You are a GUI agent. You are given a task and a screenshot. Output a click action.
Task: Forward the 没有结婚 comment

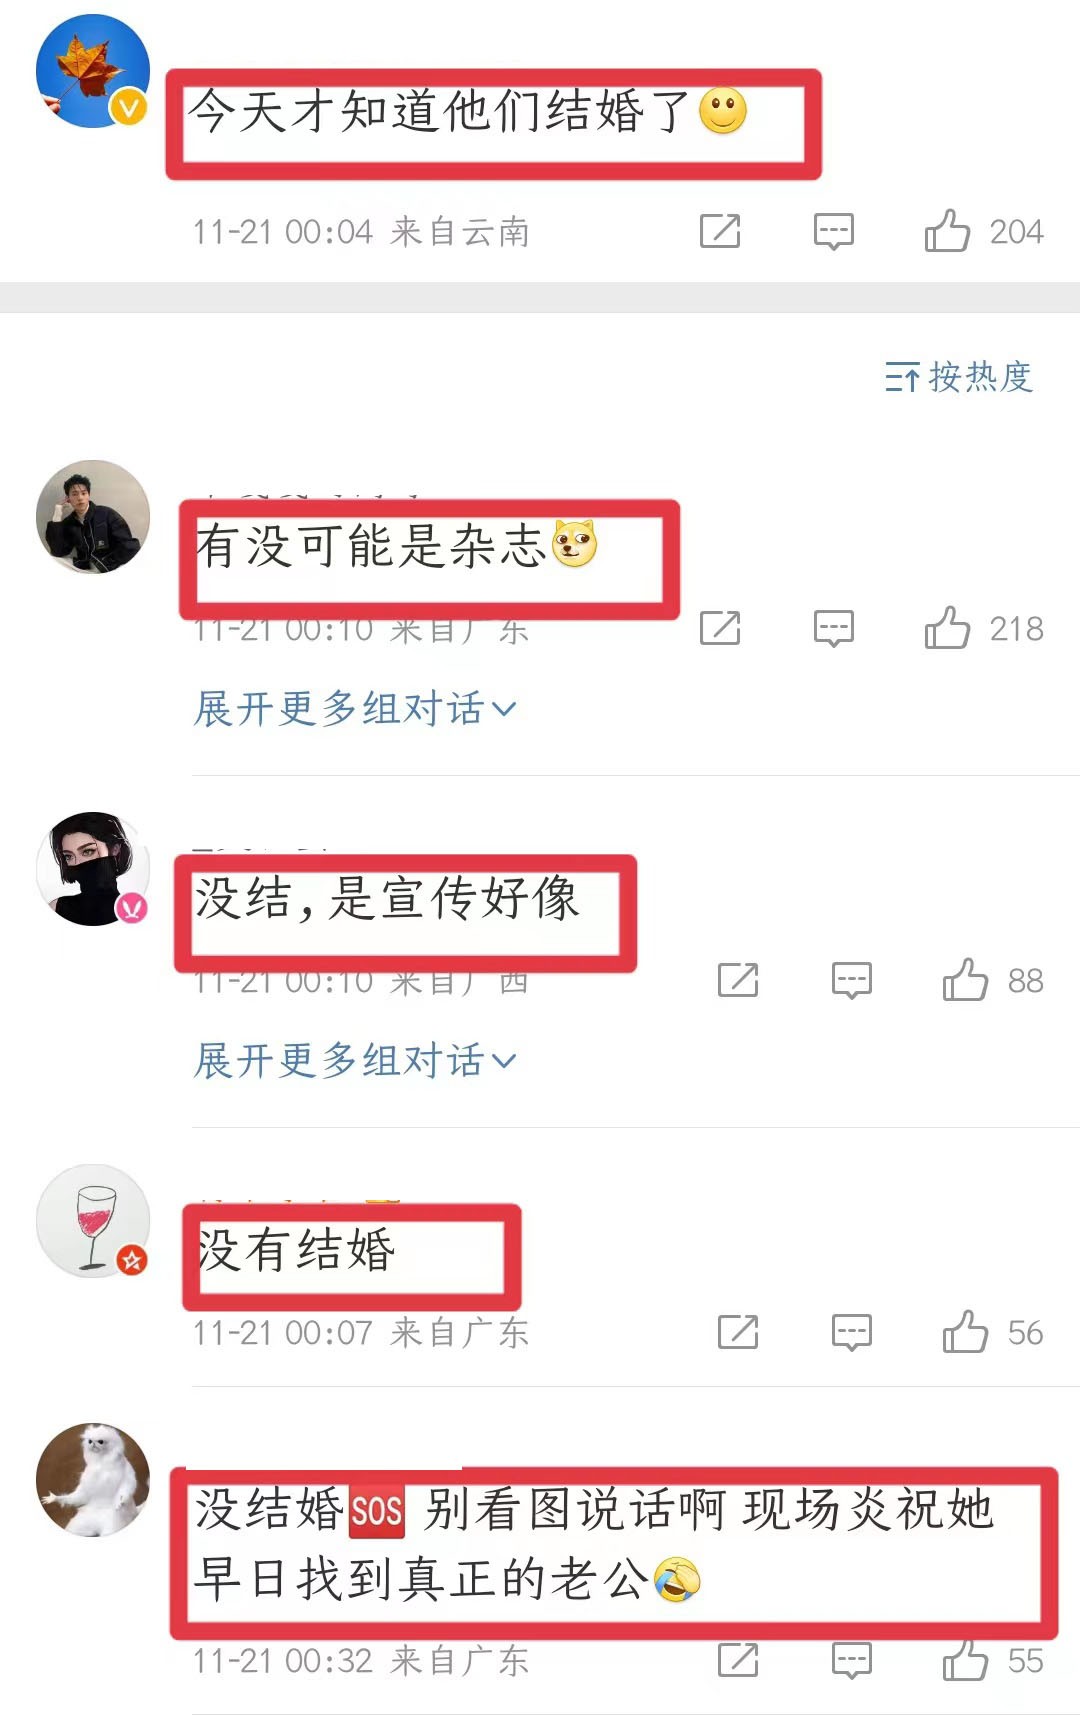click(738, 1332)
